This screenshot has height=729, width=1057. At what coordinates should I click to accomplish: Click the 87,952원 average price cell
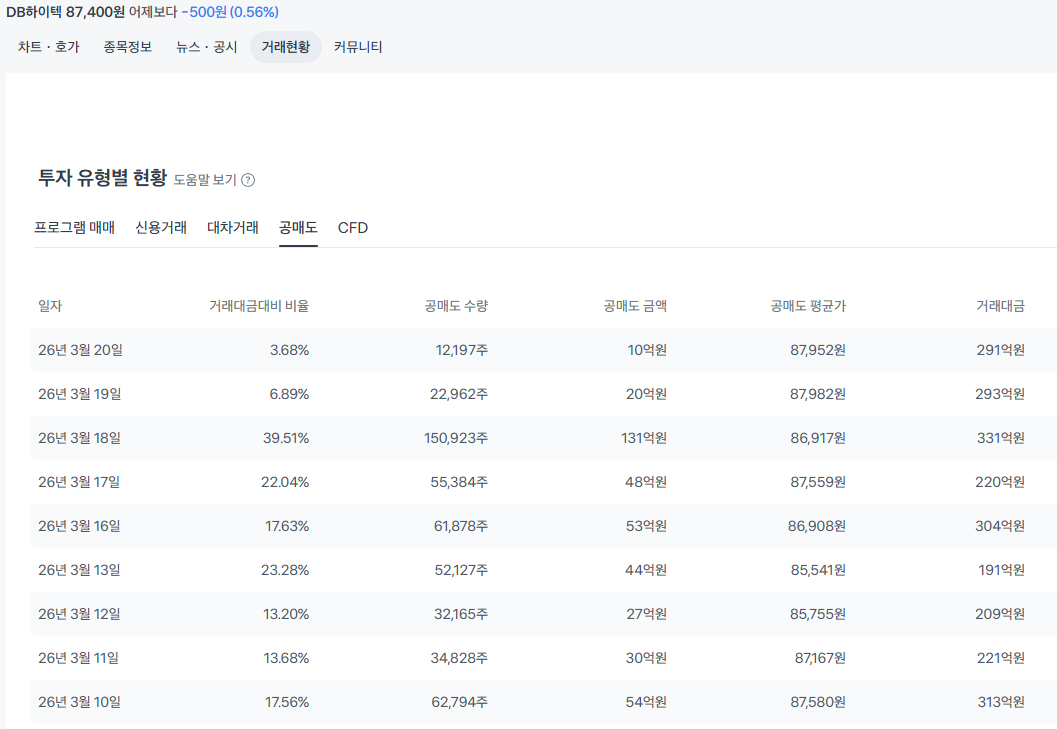818,350
